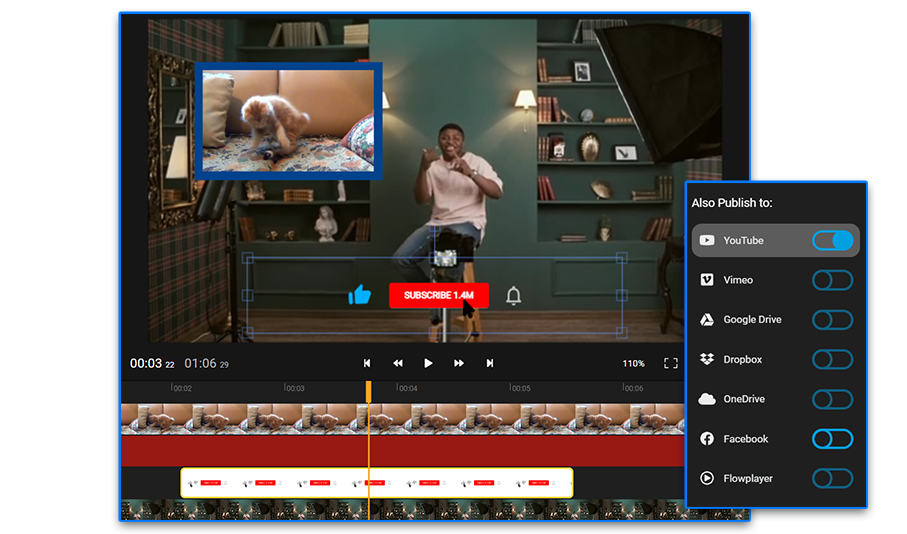
Task: Turn on the Google Drive toggle
Action: point(832,320)
